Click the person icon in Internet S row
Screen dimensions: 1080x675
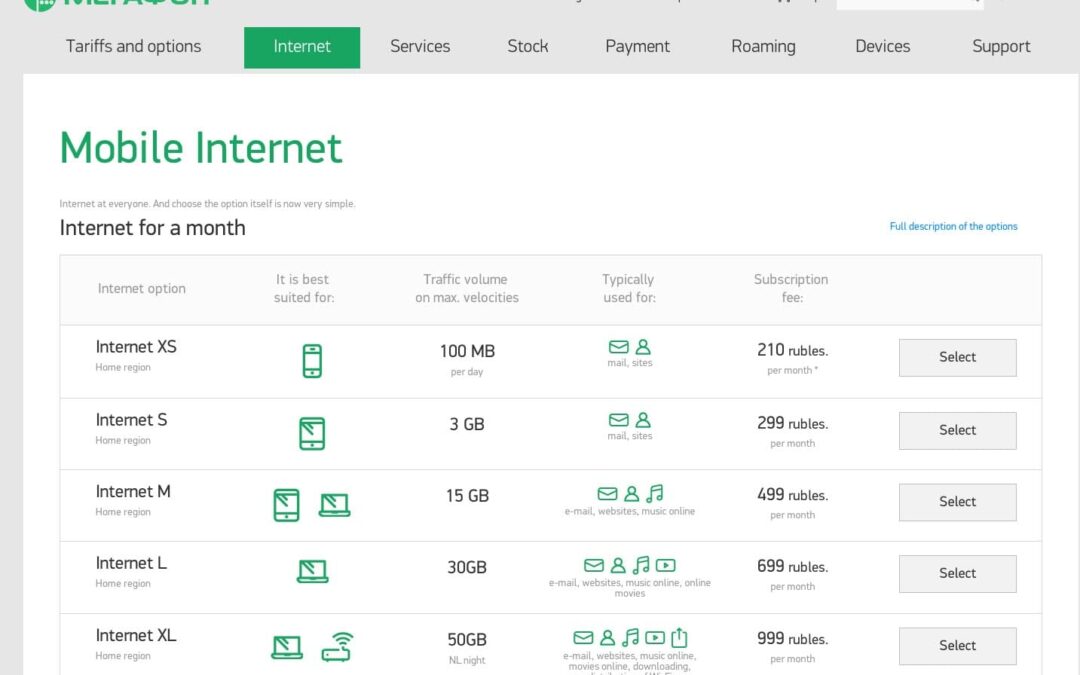(x=643, y=420)
